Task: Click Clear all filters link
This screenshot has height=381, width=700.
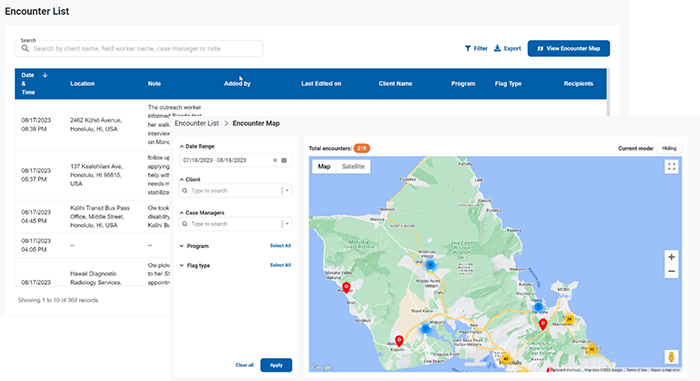Action: 244,365
